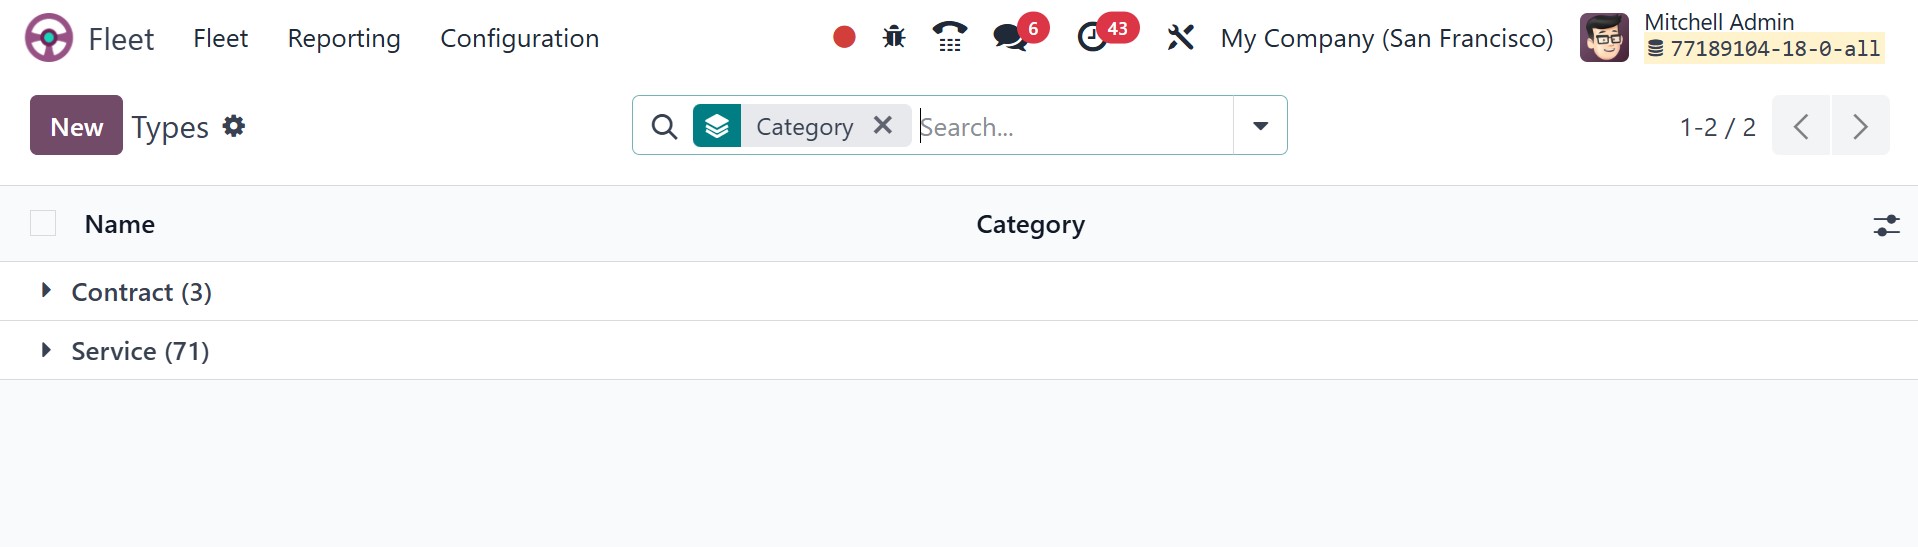Focus the Search input field

pyautogui.click(x=1070, y=126)
